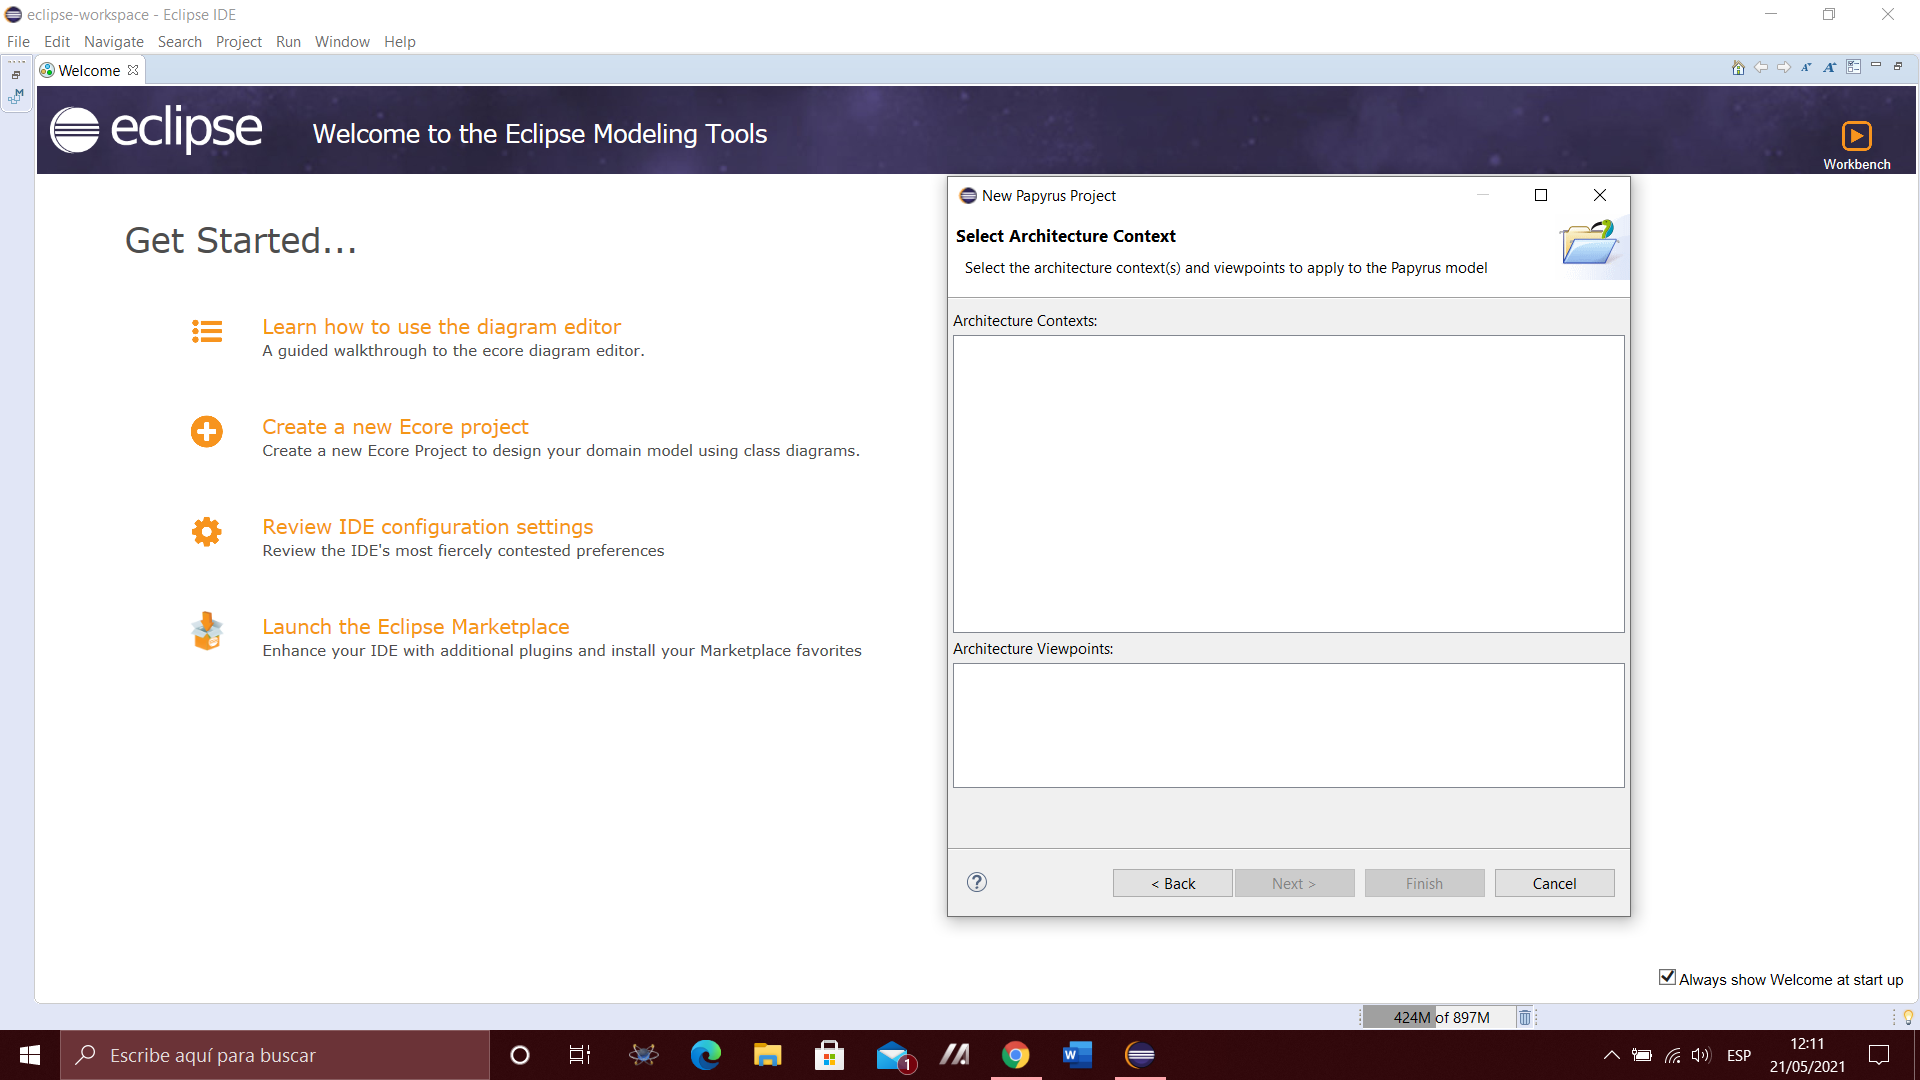The height and width of the screenshot is (1080, 1920).
Task: Magnify the welcome page font size
Action: pos(1829,68)
